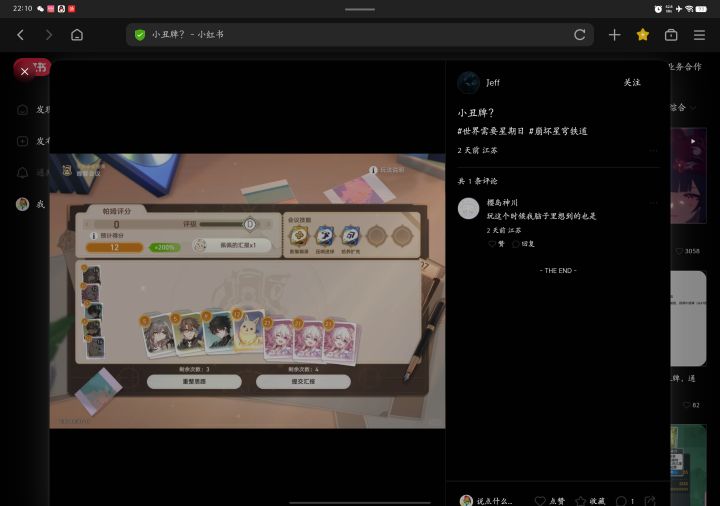
Task: Open a new tab with plus icon
Action: click(614, 35)
